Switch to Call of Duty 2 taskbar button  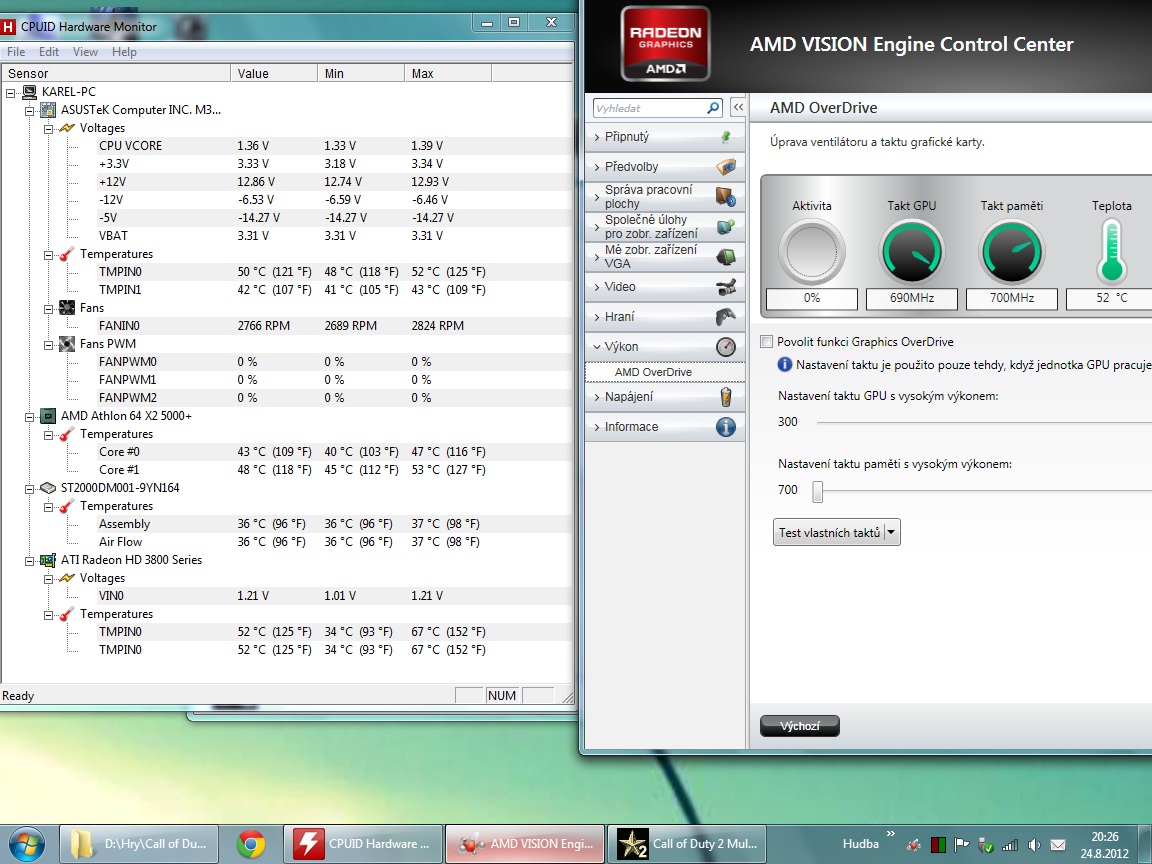click(x=687, y=844)
